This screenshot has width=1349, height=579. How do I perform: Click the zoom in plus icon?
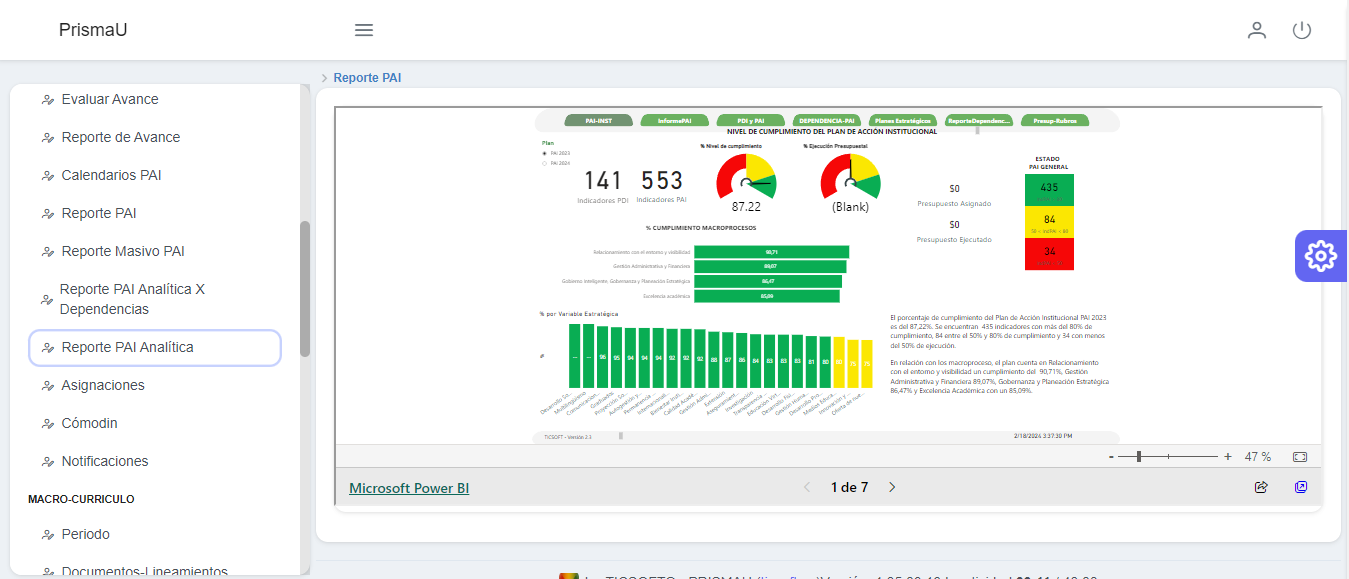point(1228,457)
